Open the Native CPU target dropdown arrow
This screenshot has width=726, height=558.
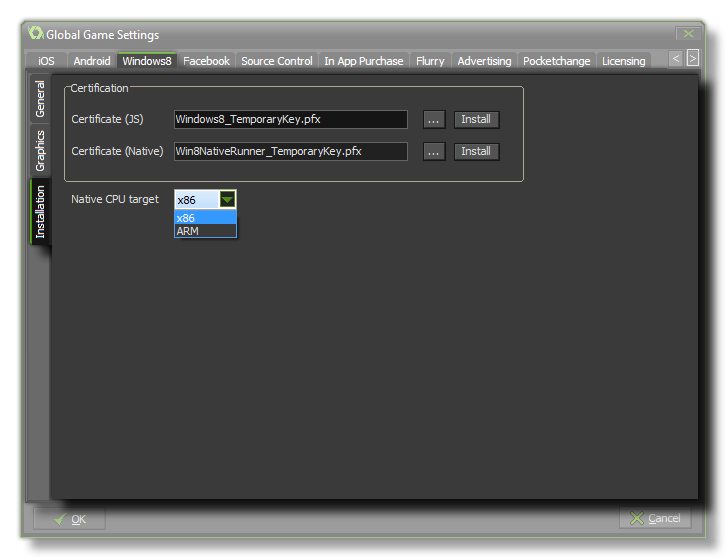228,200
